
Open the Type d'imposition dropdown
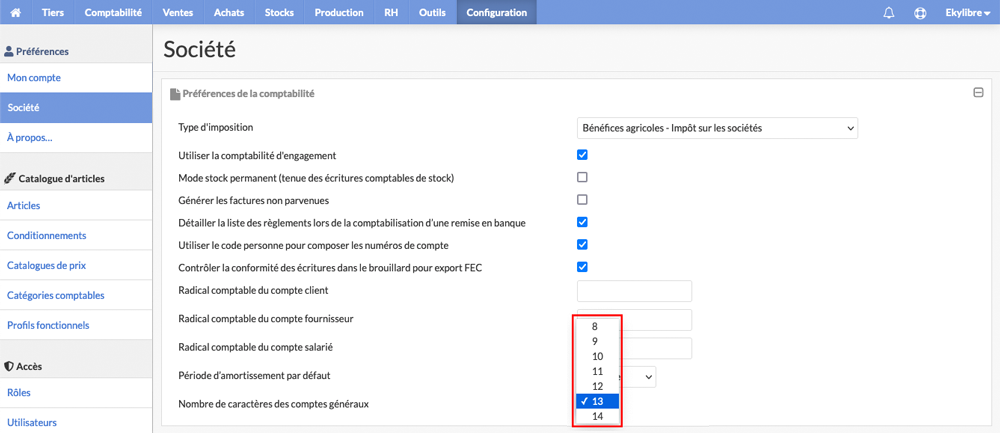[717, 128]
